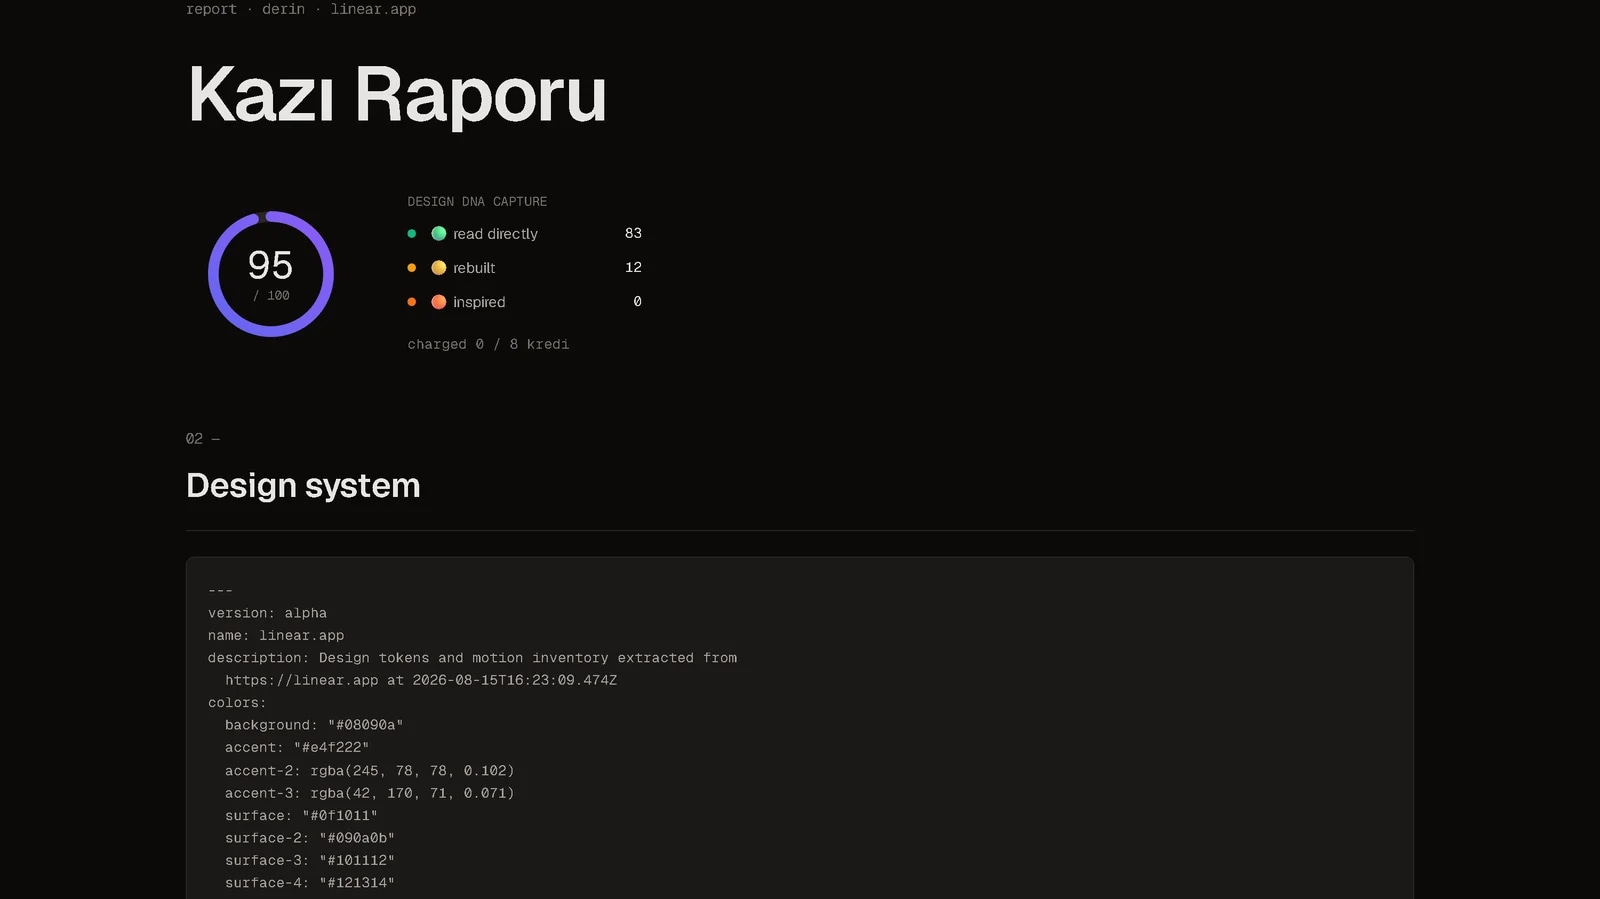Screen dimensions: 1600x899
Task: Click 'linear.app' in the breadcrumb
Action: [x=373, y=9]
